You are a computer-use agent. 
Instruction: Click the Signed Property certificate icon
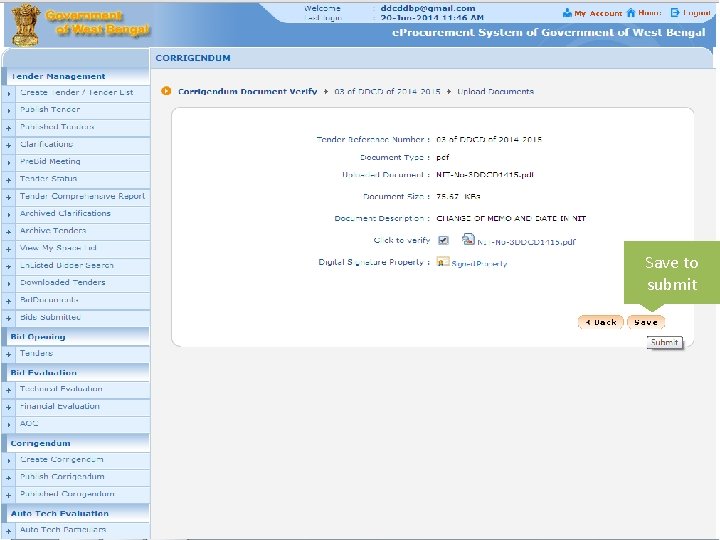pos(443,262)
